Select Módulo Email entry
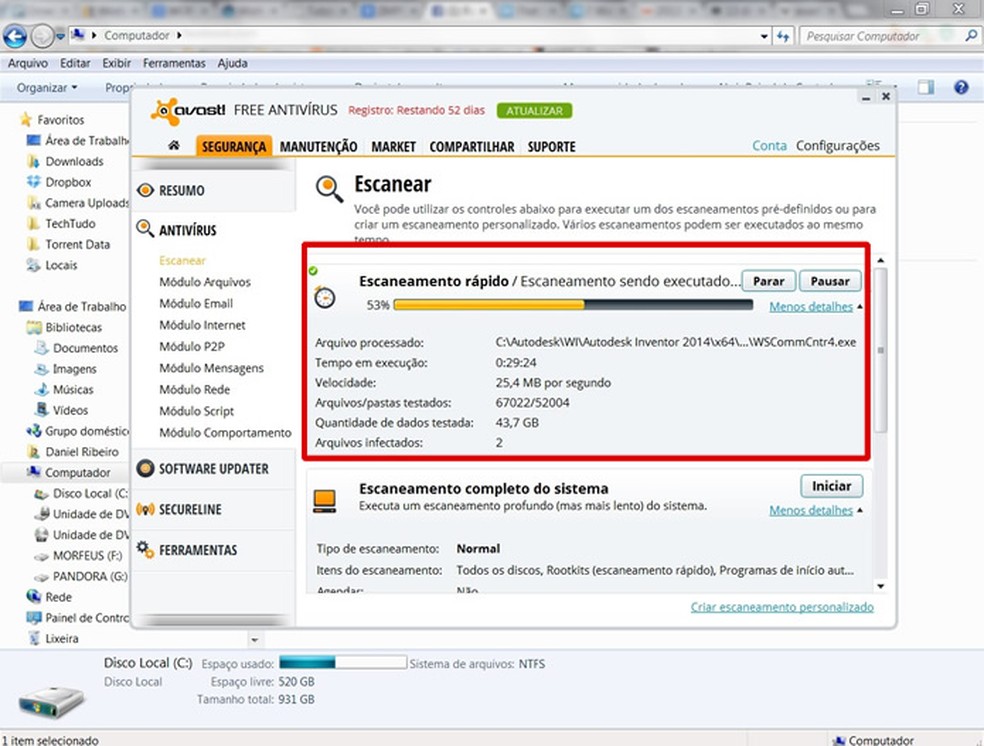This screenshot has width=984, height=746. [x=196, y=303]
